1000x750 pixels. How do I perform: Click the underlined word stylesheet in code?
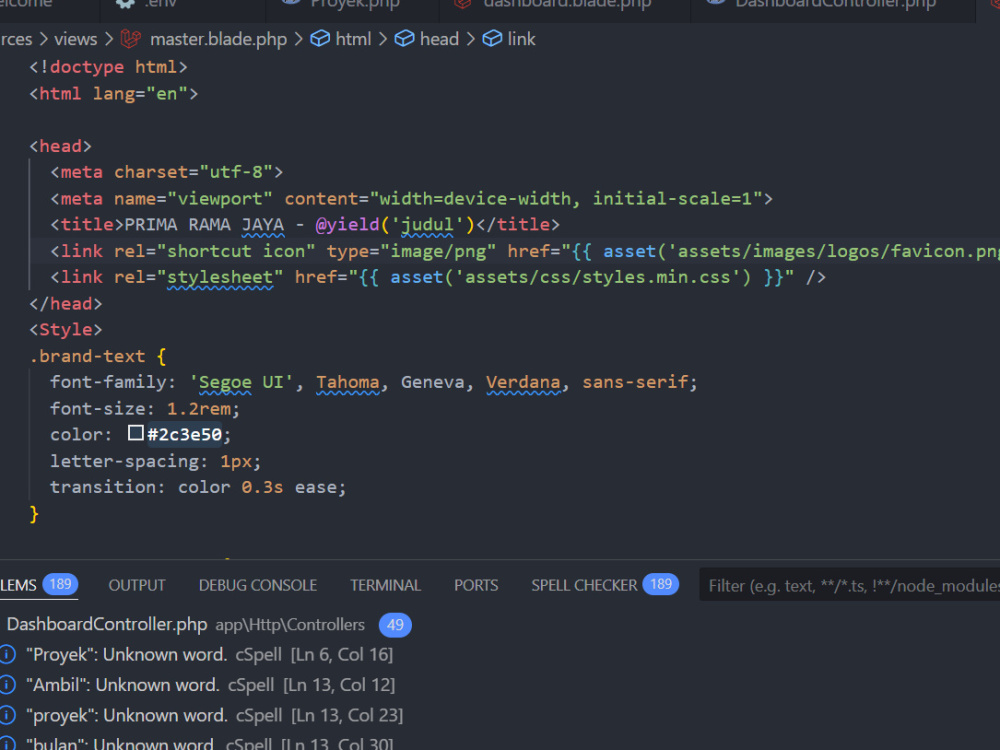(x=220, y=277)
